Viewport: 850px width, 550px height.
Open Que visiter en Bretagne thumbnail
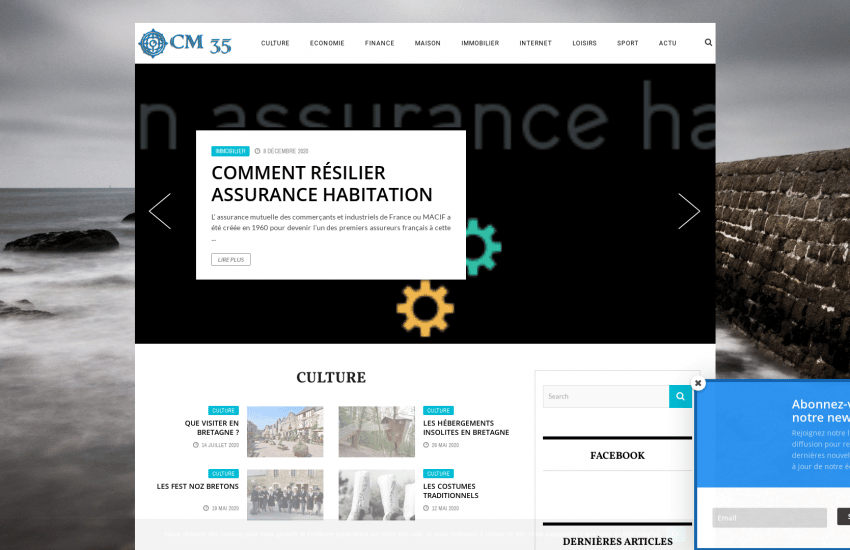tap(285, 432)
